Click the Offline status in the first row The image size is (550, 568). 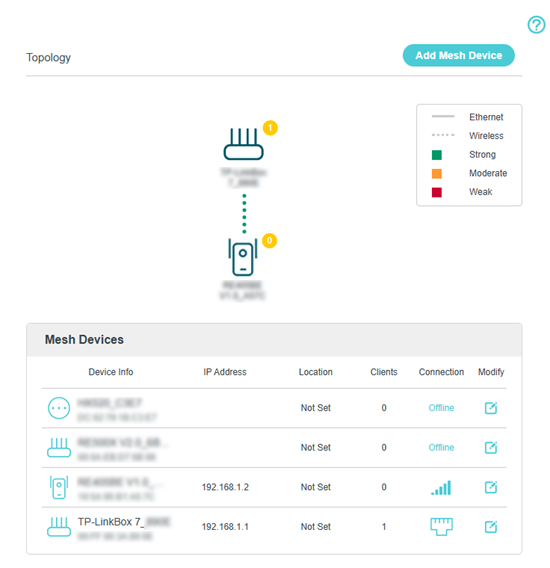441,408
